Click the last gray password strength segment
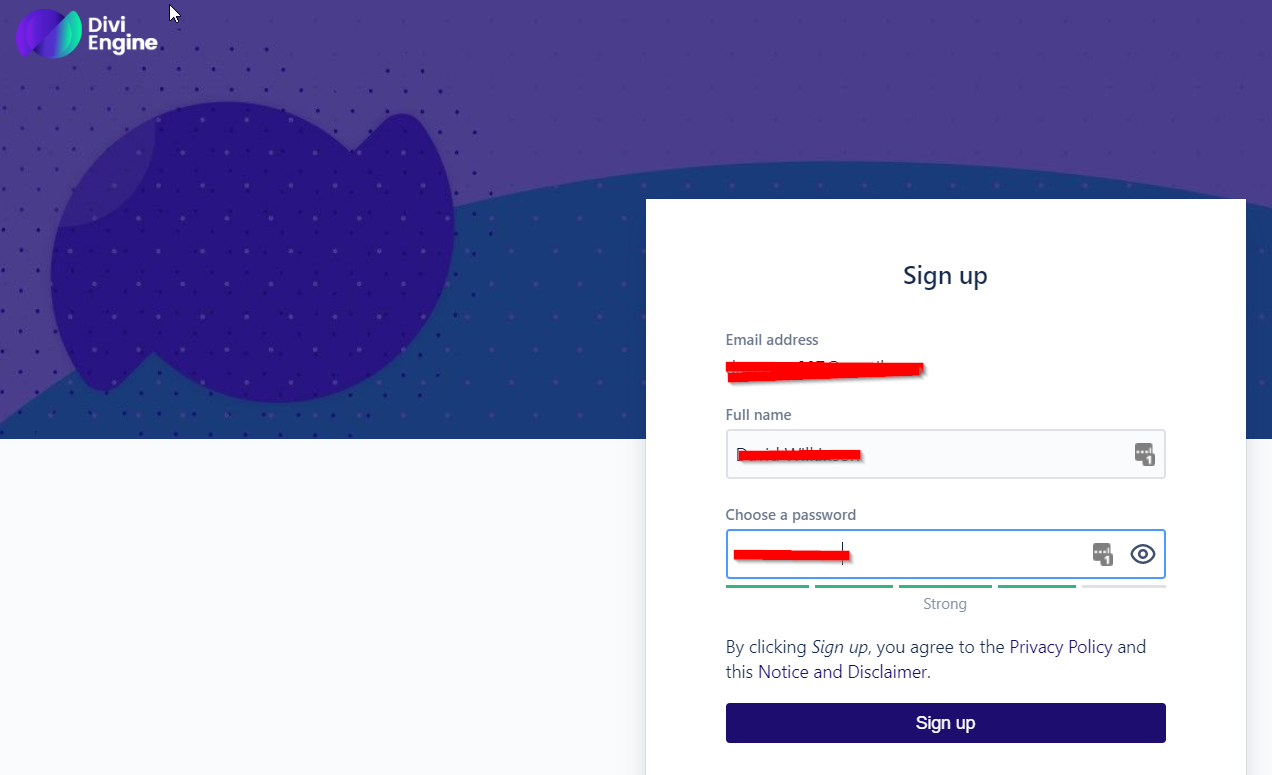 1123,586
